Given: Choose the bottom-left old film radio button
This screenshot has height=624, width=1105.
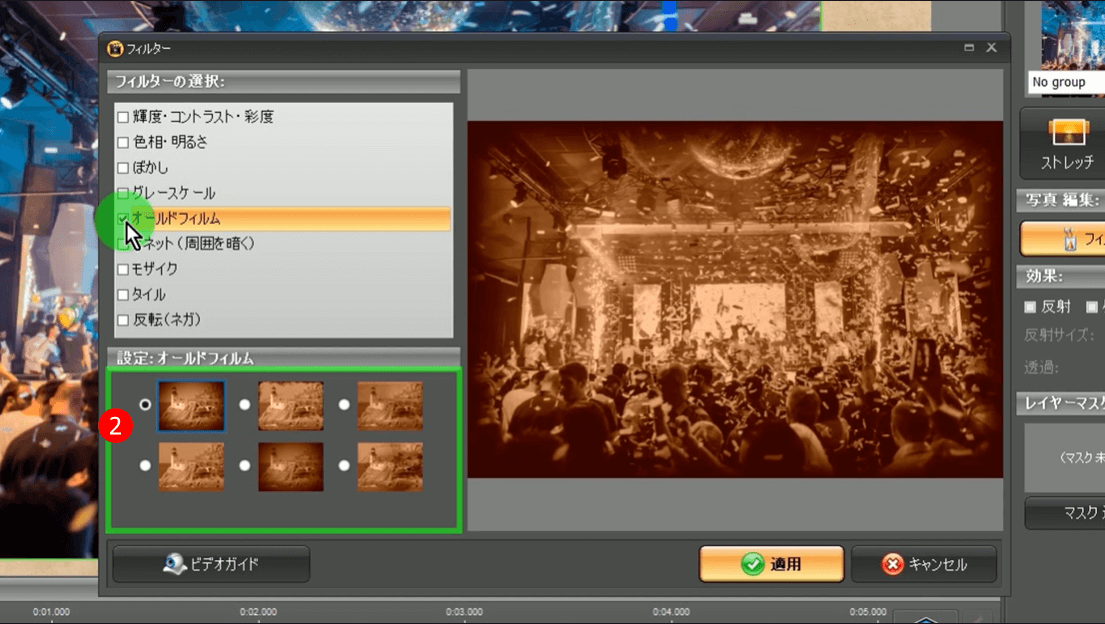Looking at the screenshot, I should click(x=146, y=466).
